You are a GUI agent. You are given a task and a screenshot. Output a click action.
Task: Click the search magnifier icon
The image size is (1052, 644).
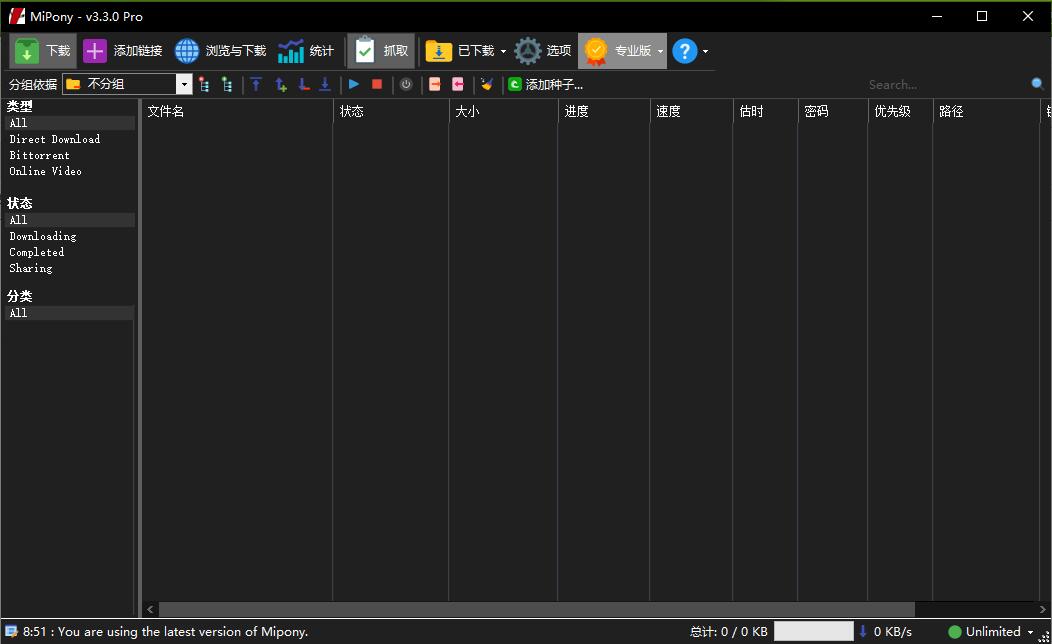(1038, 84)
